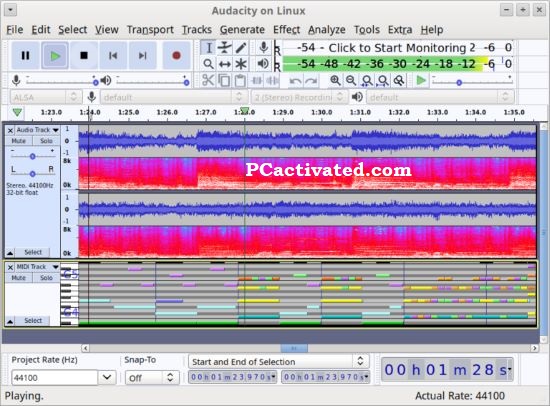Close the Audio Track with X
Screen dimensions: 550x406
10,131
